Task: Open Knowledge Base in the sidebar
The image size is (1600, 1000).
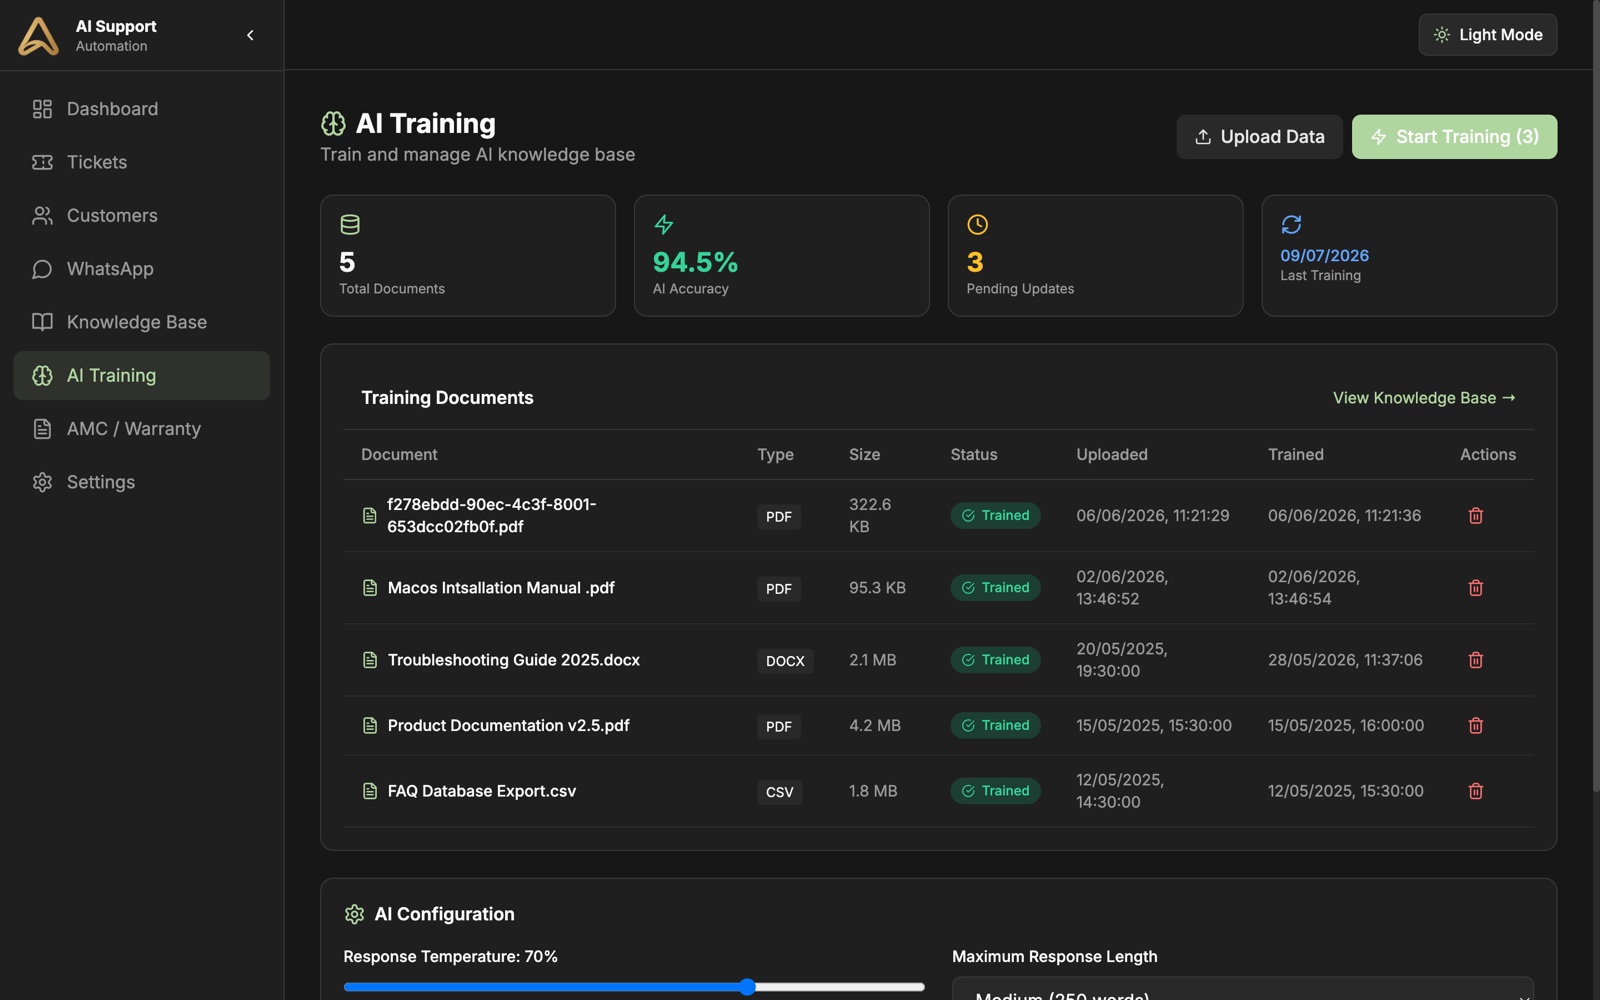Action: pyautogui.click(x=142, y=322)
